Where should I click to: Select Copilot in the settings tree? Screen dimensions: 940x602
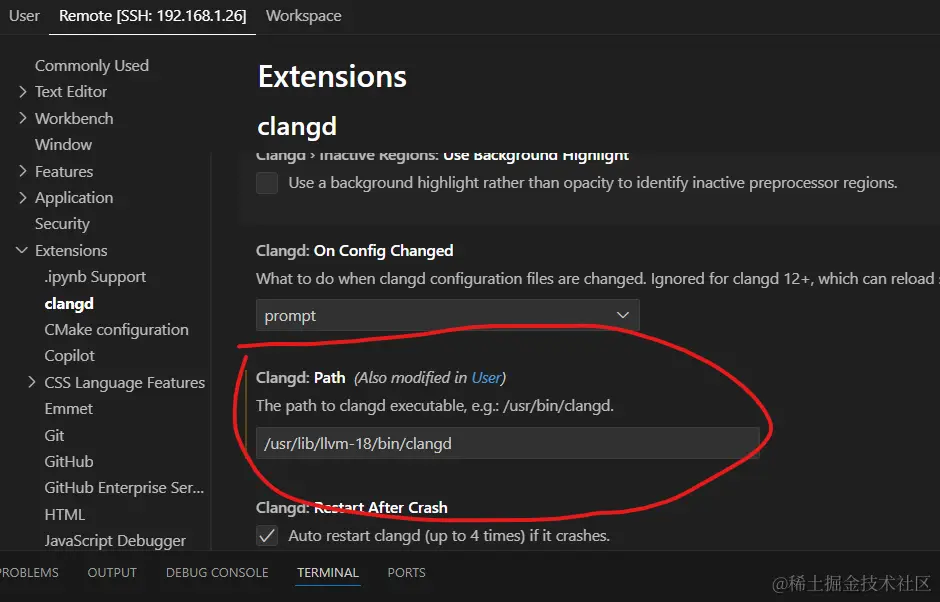coord(70,356)
